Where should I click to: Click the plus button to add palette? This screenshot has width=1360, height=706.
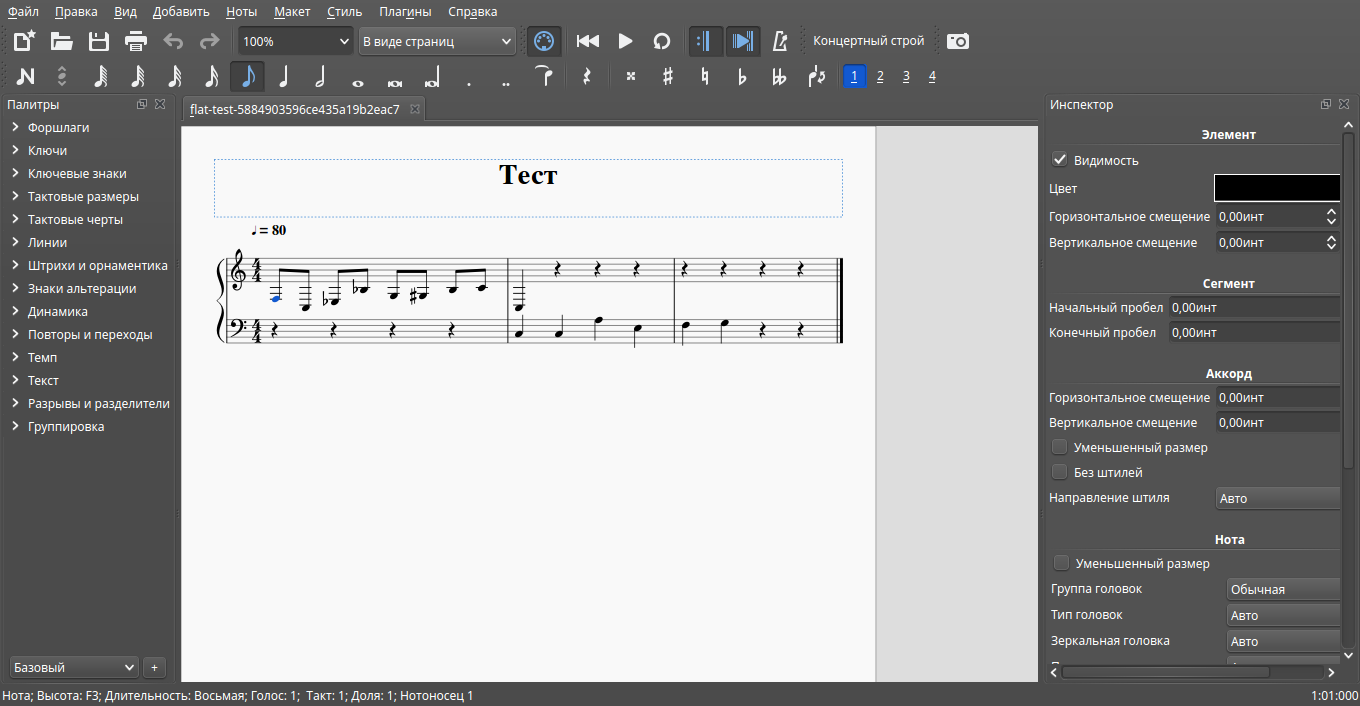tap(154, 667)
